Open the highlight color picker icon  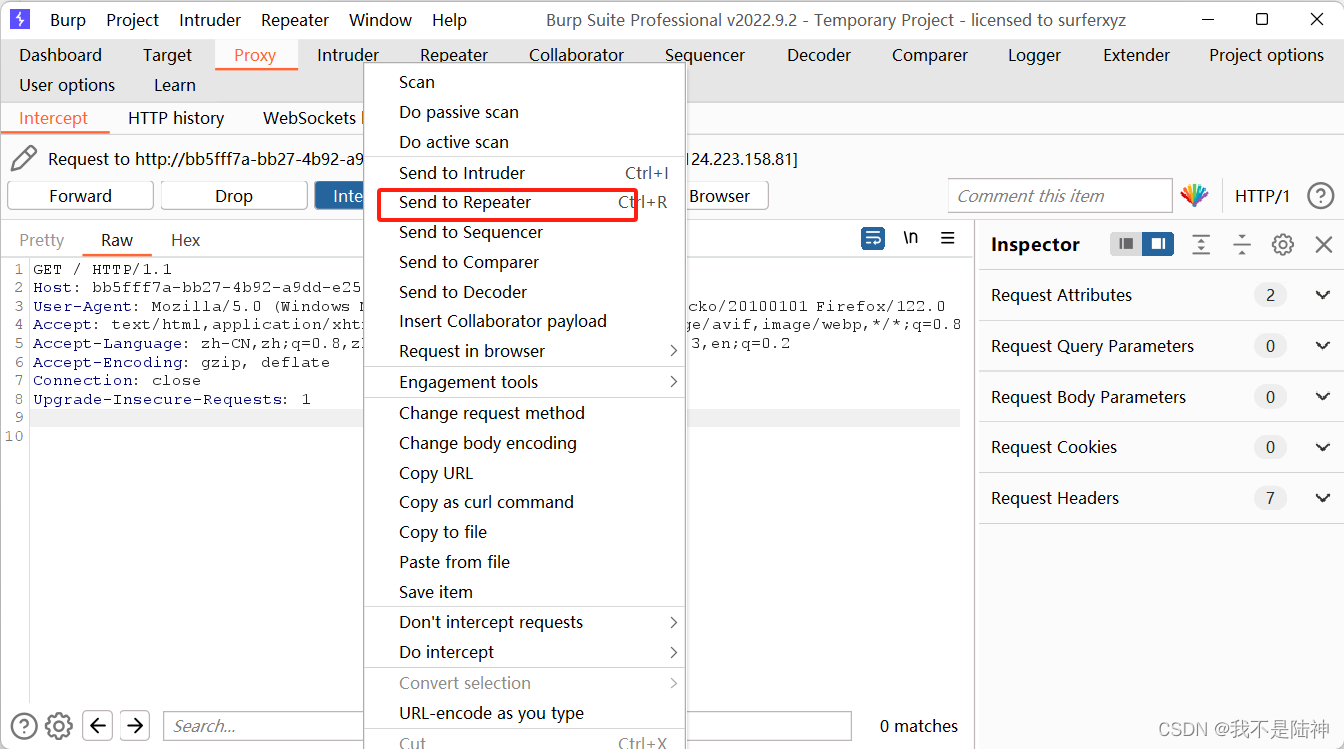(1194, 196)
